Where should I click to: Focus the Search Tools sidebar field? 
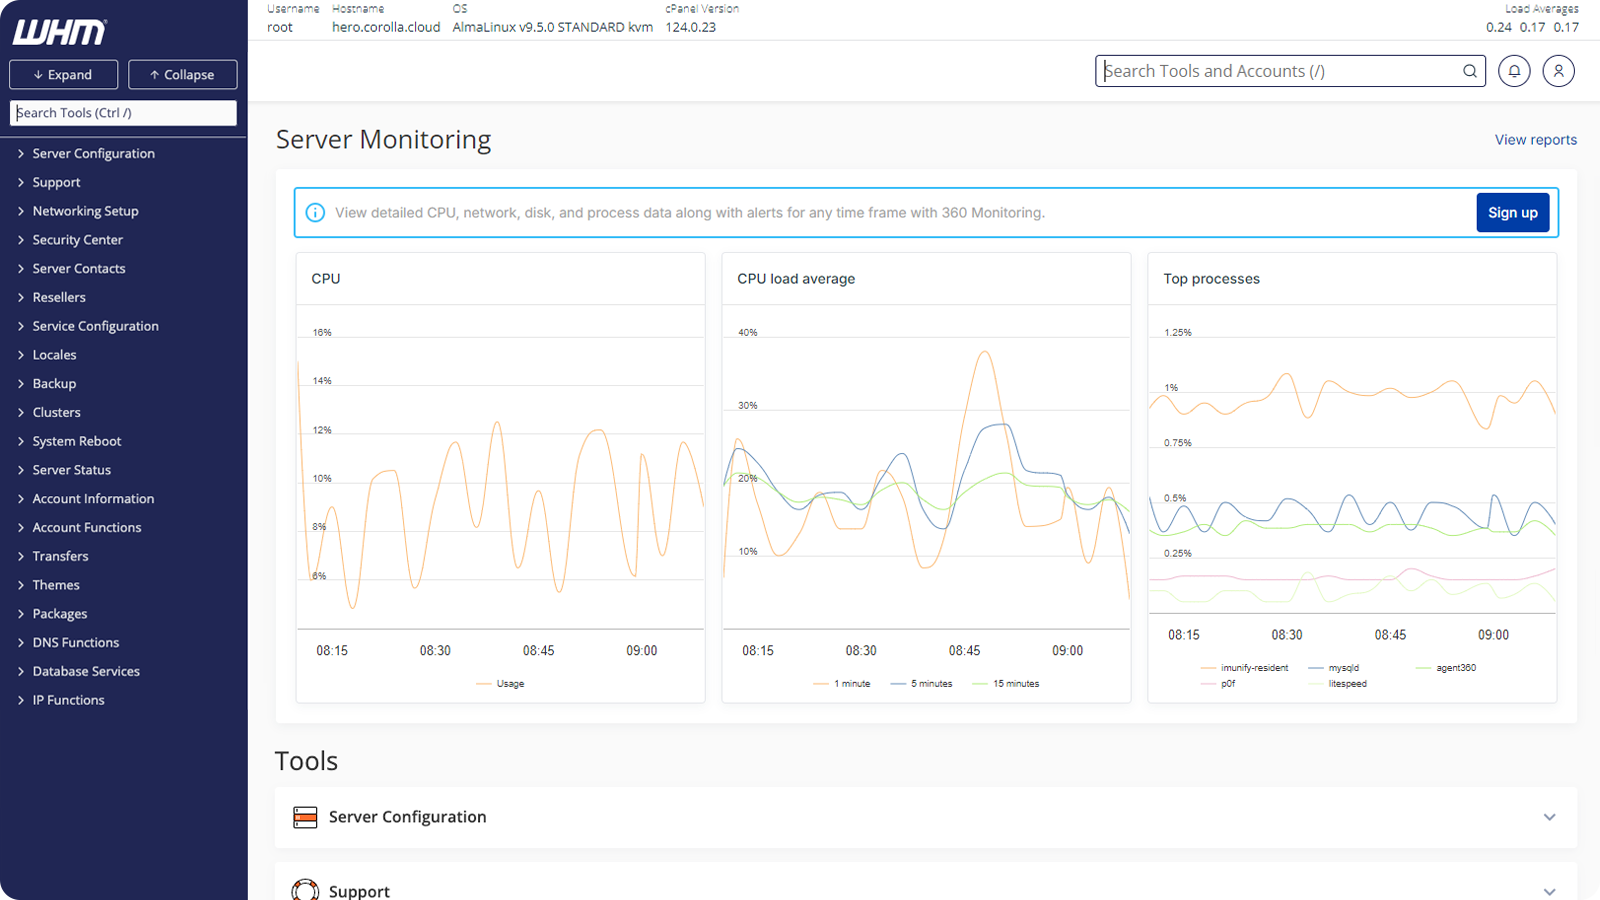point(123,113)
